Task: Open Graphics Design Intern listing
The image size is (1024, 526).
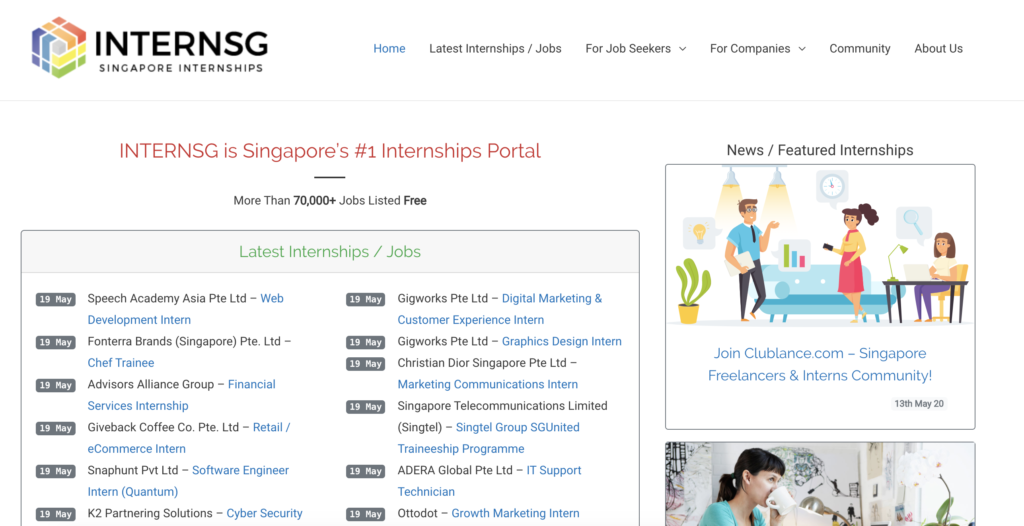Action: [562, 341]
